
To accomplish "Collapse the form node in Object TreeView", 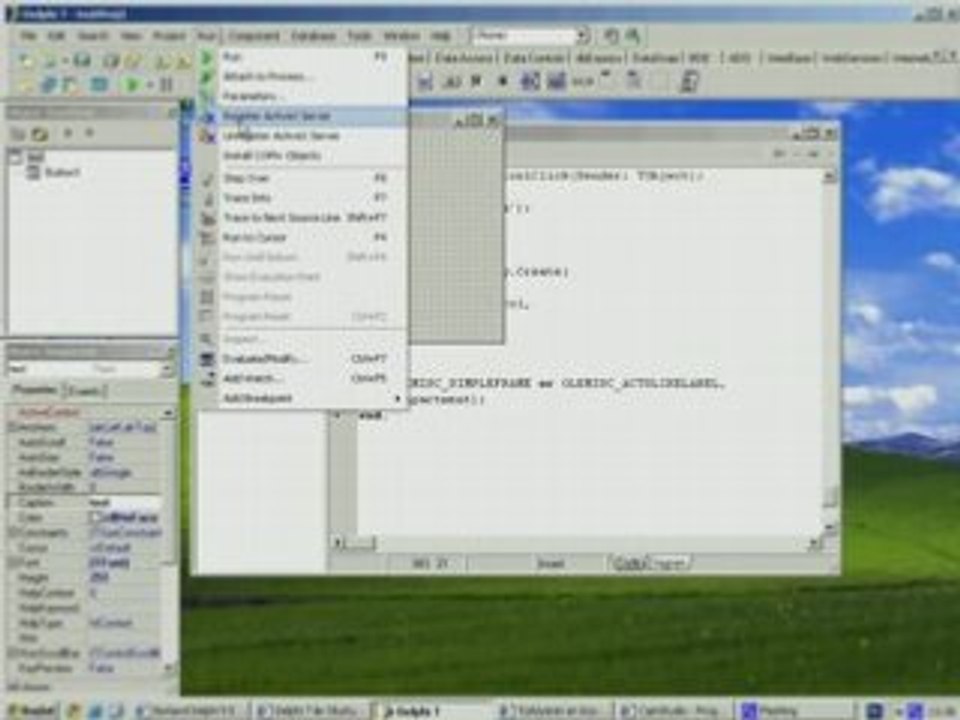I will [x=17, y=157].
